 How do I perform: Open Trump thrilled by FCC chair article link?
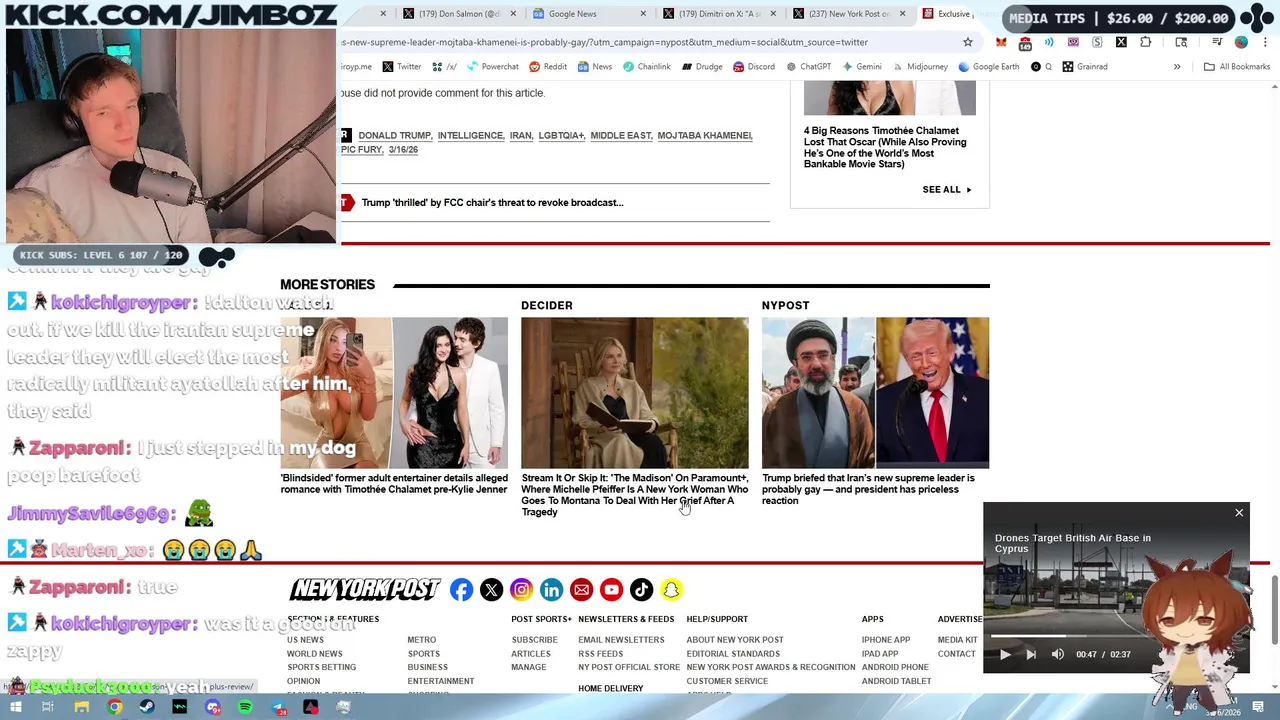coord(492,203)
